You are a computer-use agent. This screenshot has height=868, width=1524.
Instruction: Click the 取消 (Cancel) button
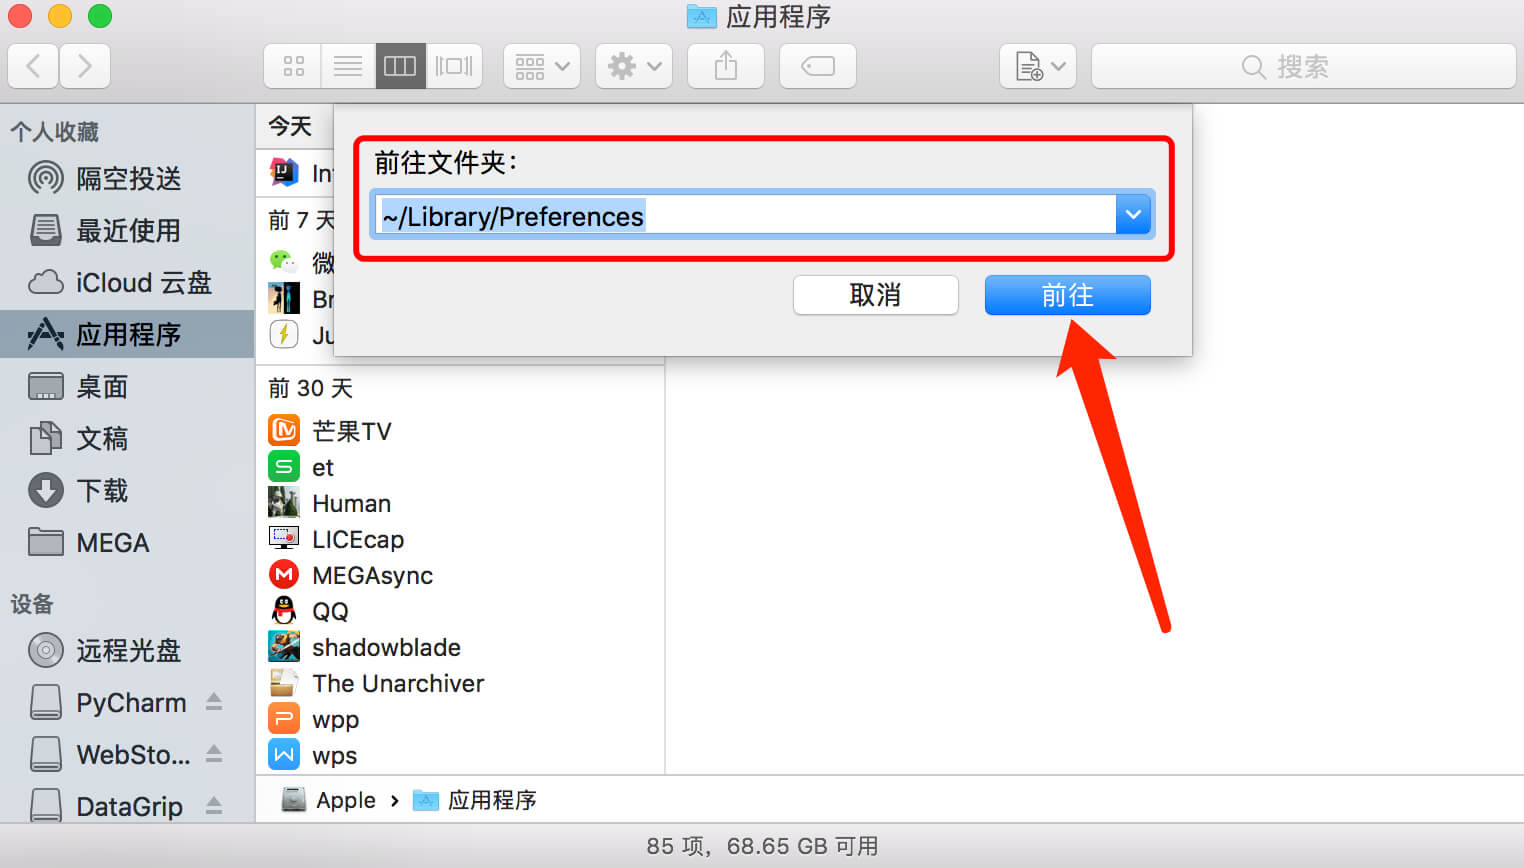(x=875, y=295)
